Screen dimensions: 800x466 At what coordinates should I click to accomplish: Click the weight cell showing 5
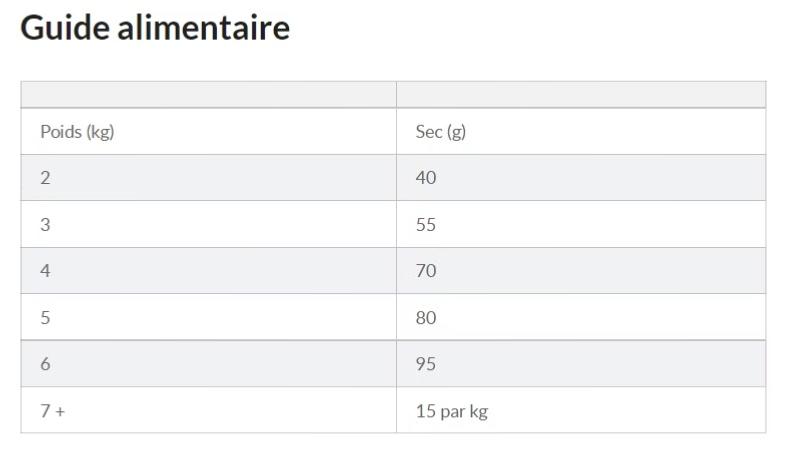[x=45, y=318]
